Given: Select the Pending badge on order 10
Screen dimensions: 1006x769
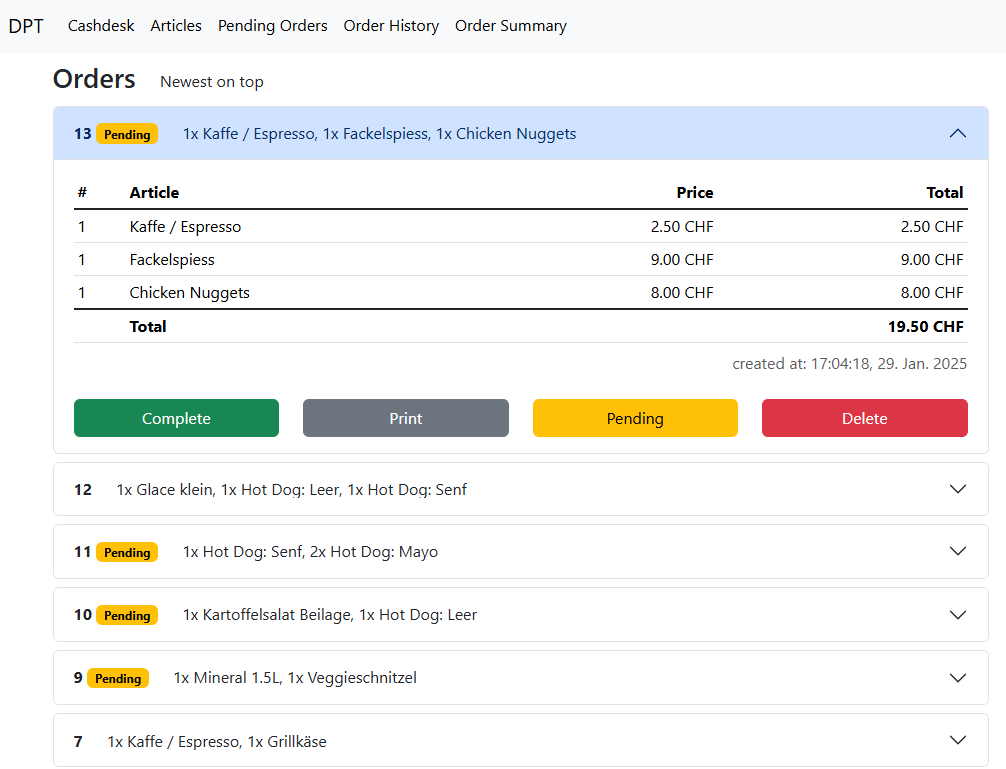Looking at the screenshot, I should pos(127,615).
